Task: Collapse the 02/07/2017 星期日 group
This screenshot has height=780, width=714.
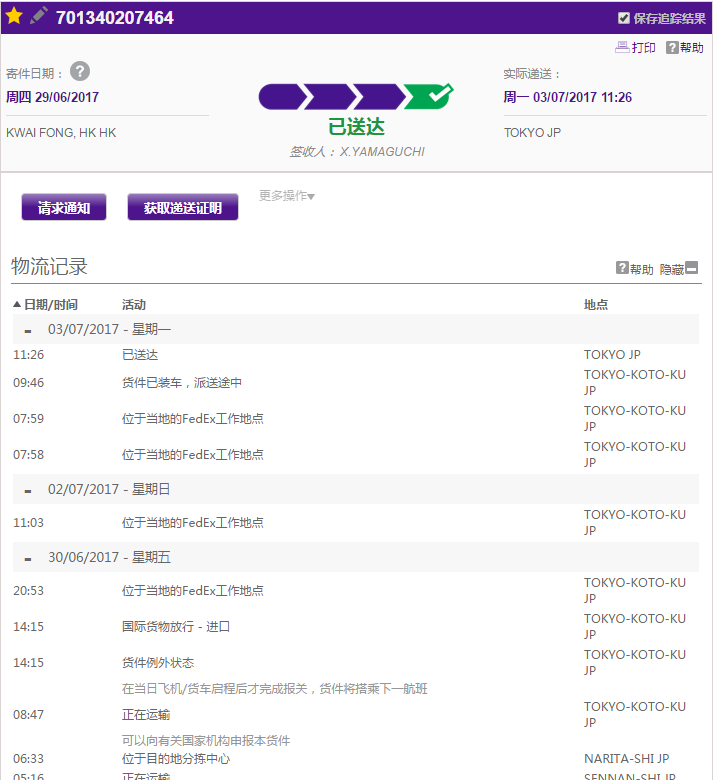Action: click(28, 491)
